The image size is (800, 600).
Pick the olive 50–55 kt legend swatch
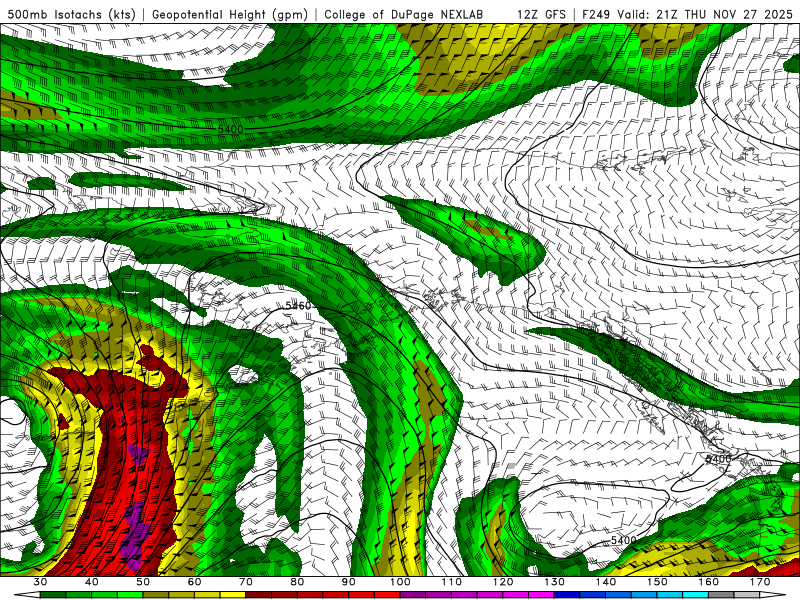(156, 595)
